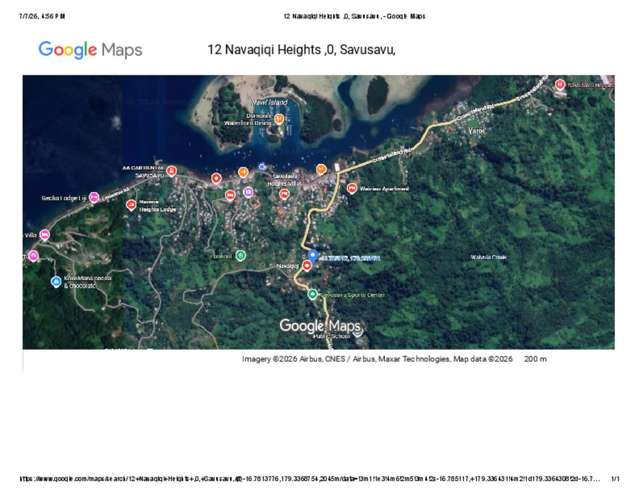Click the highlighted coordinates label on map
The width and height of the screenshot is (639, 494).
(350, 258)
